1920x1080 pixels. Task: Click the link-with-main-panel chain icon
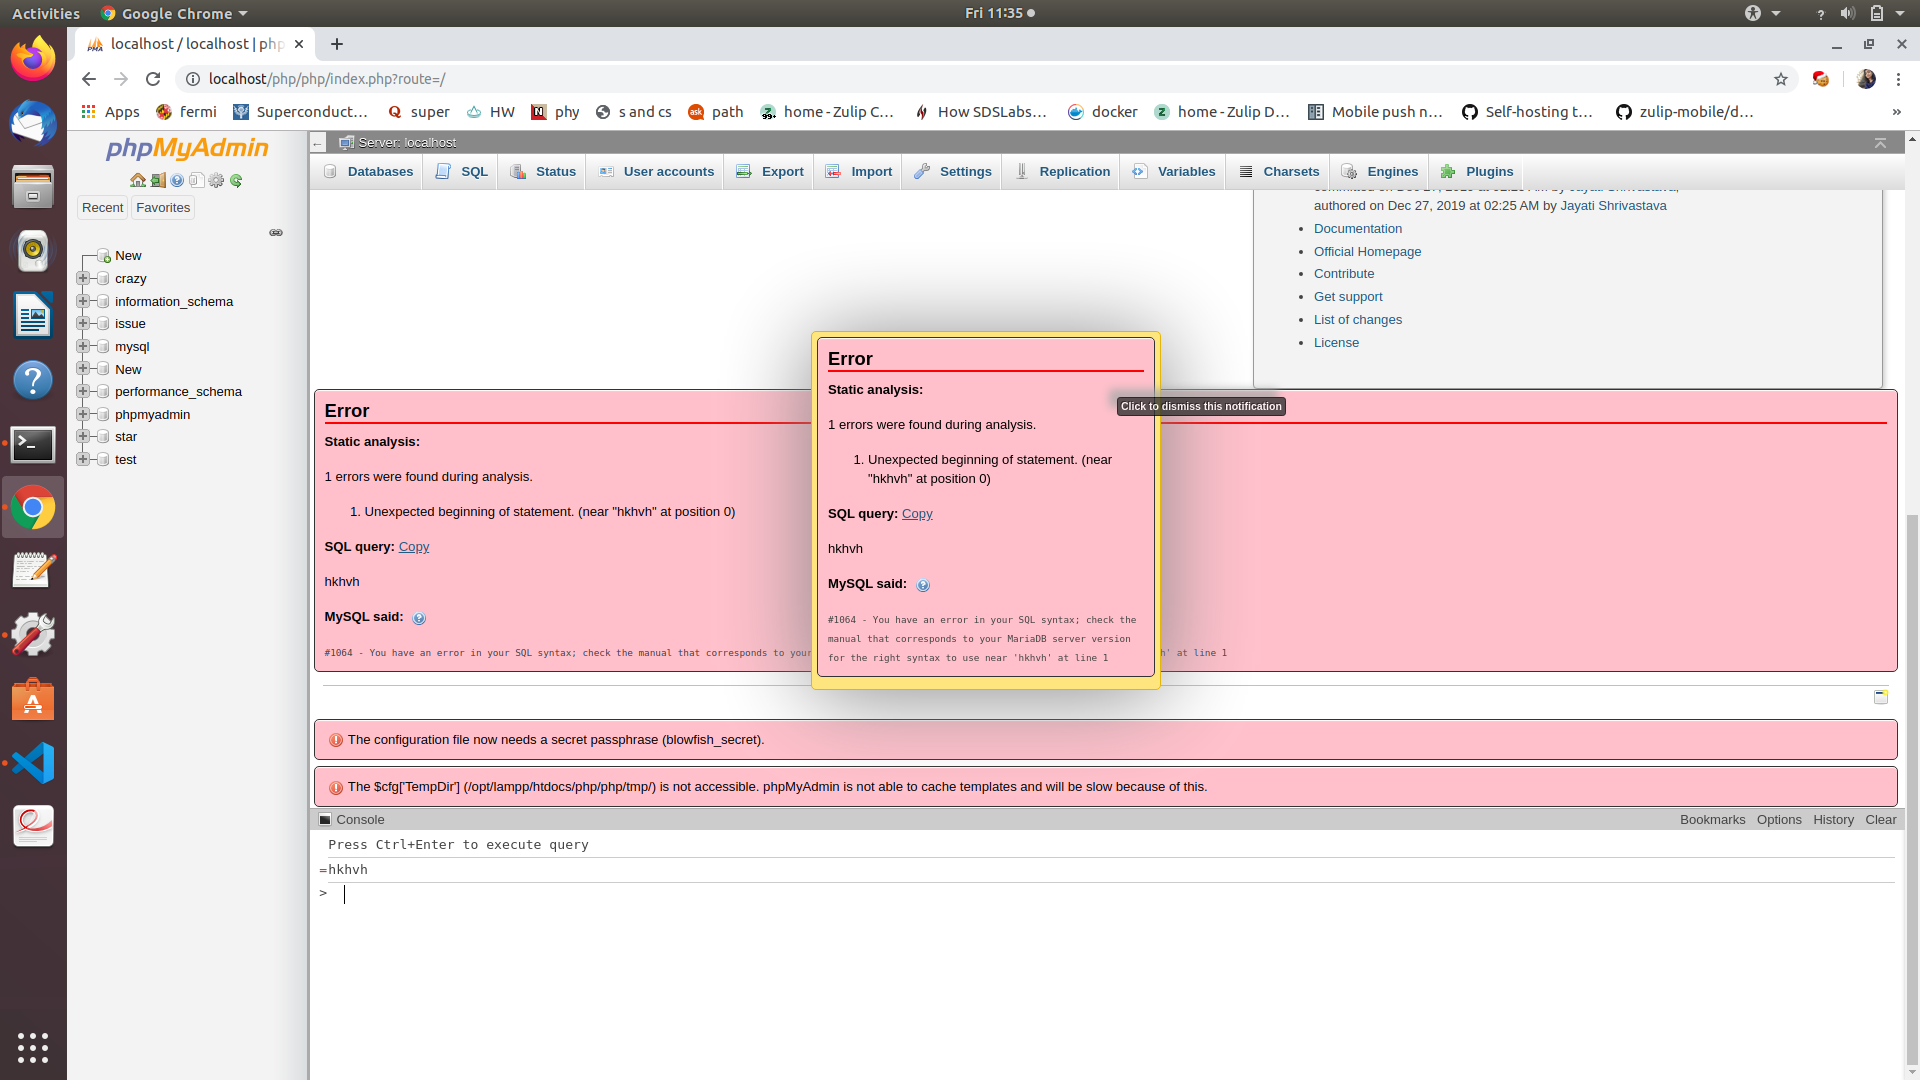(x=276, y=233)
